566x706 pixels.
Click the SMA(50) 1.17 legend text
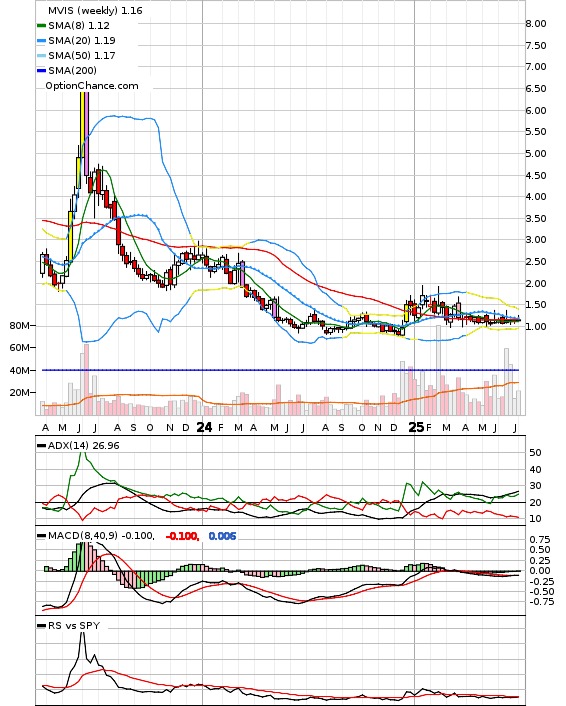coord(82,55)
